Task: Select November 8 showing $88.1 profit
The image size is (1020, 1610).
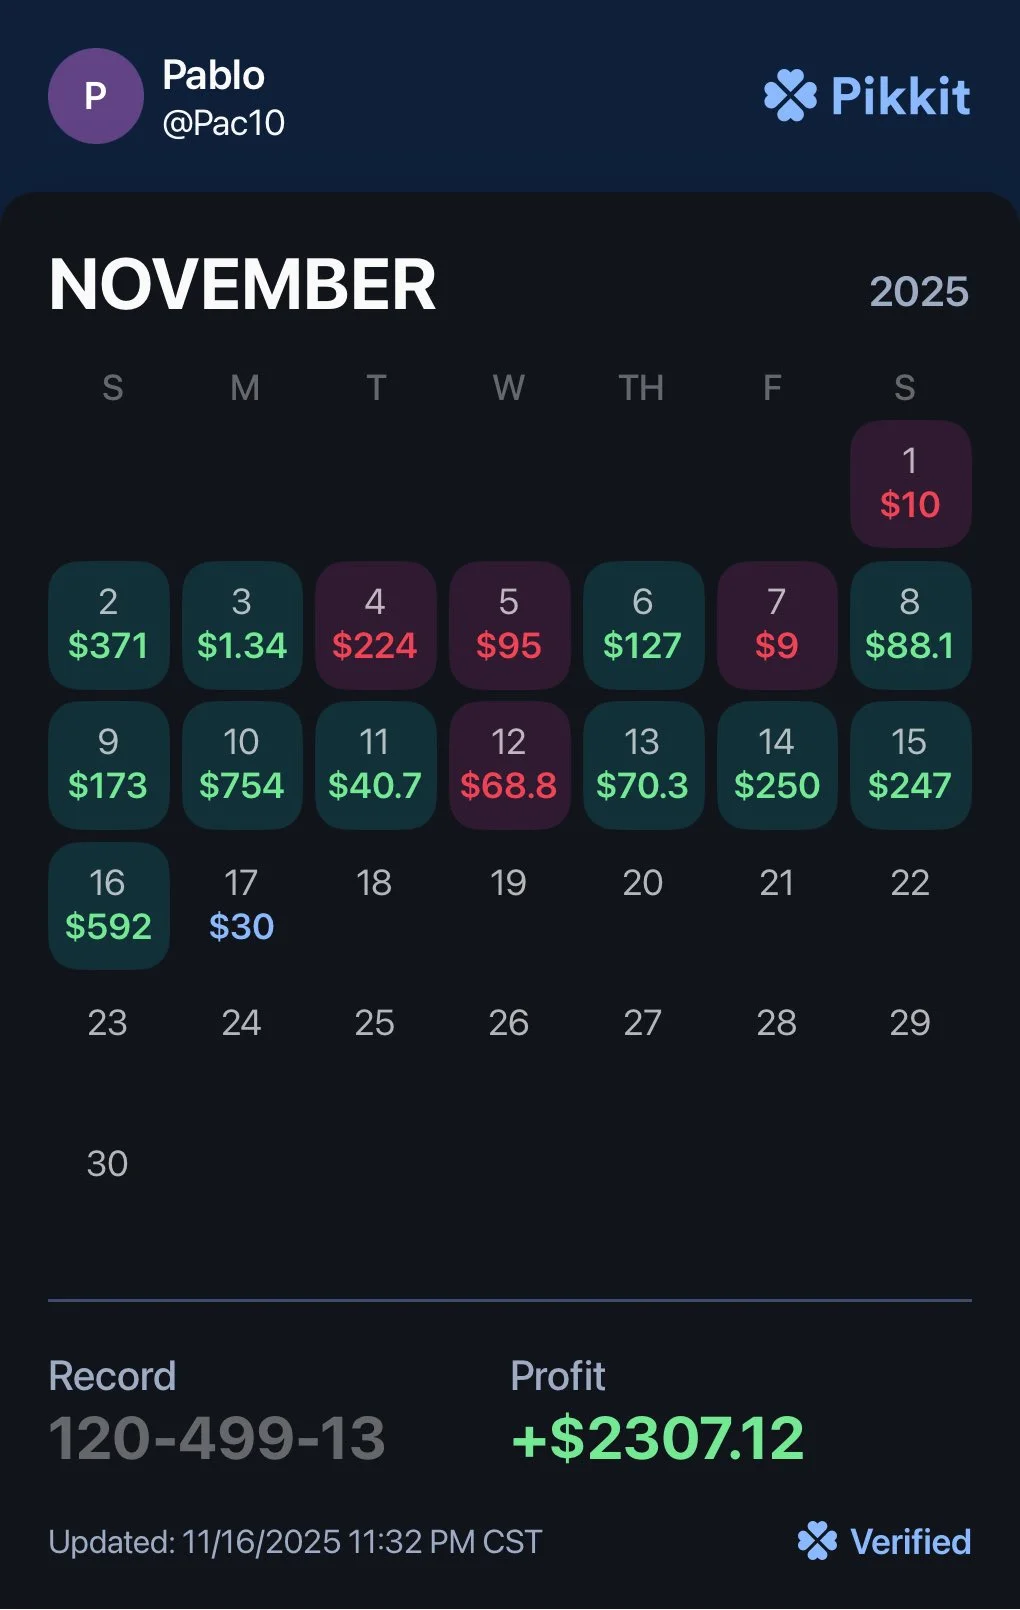Action: (x=910, y=625)
